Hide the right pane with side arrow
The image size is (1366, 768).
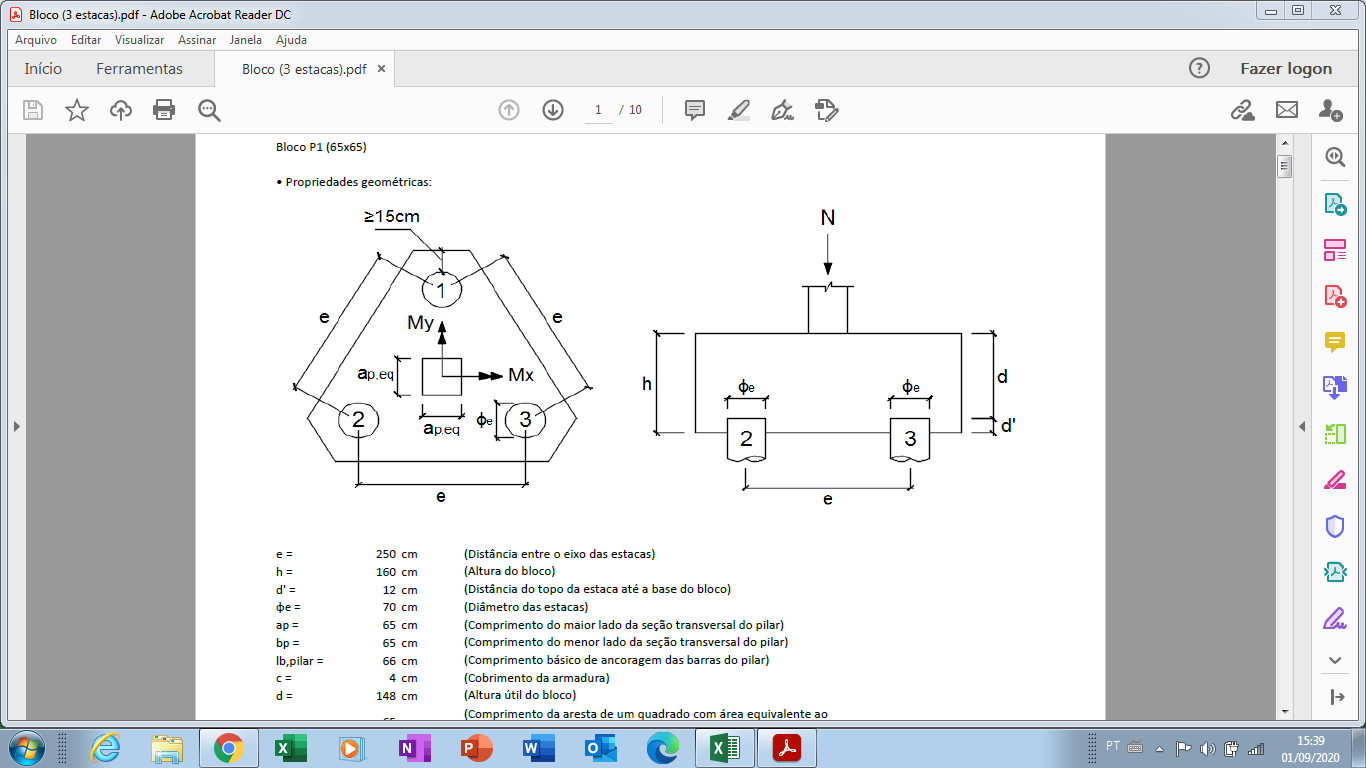click(x=1302, y=427)
